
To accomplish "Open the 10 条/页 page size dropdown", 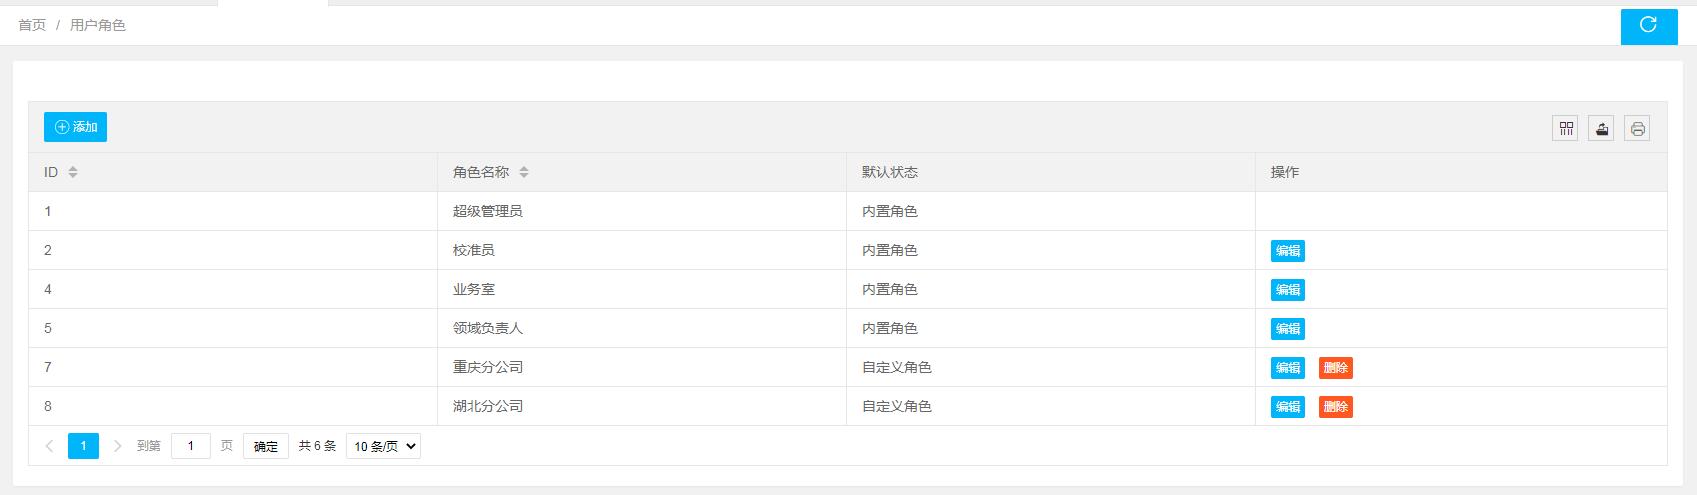I will click(x=383, y=446).
